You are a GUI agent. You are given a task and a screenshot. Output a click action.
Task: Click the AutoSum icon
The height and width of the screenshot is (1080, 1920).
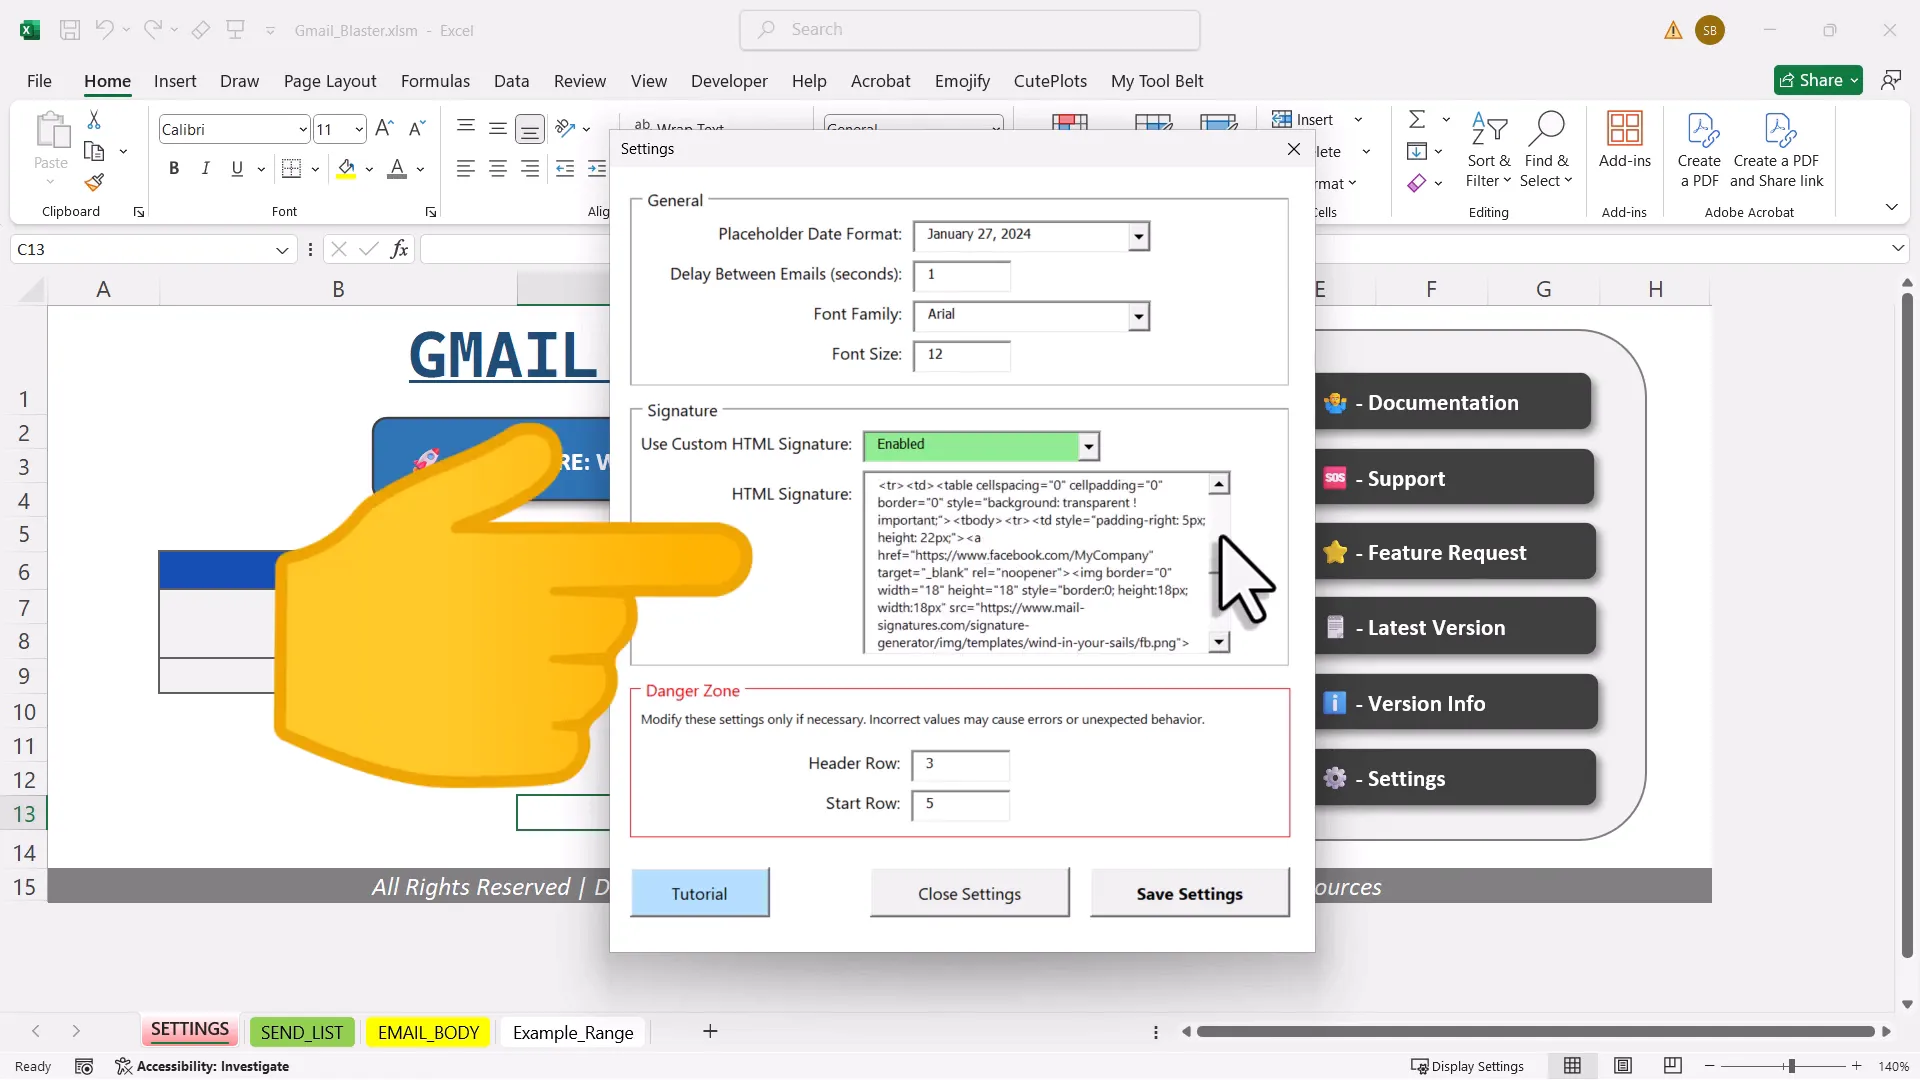[1419, 119]
